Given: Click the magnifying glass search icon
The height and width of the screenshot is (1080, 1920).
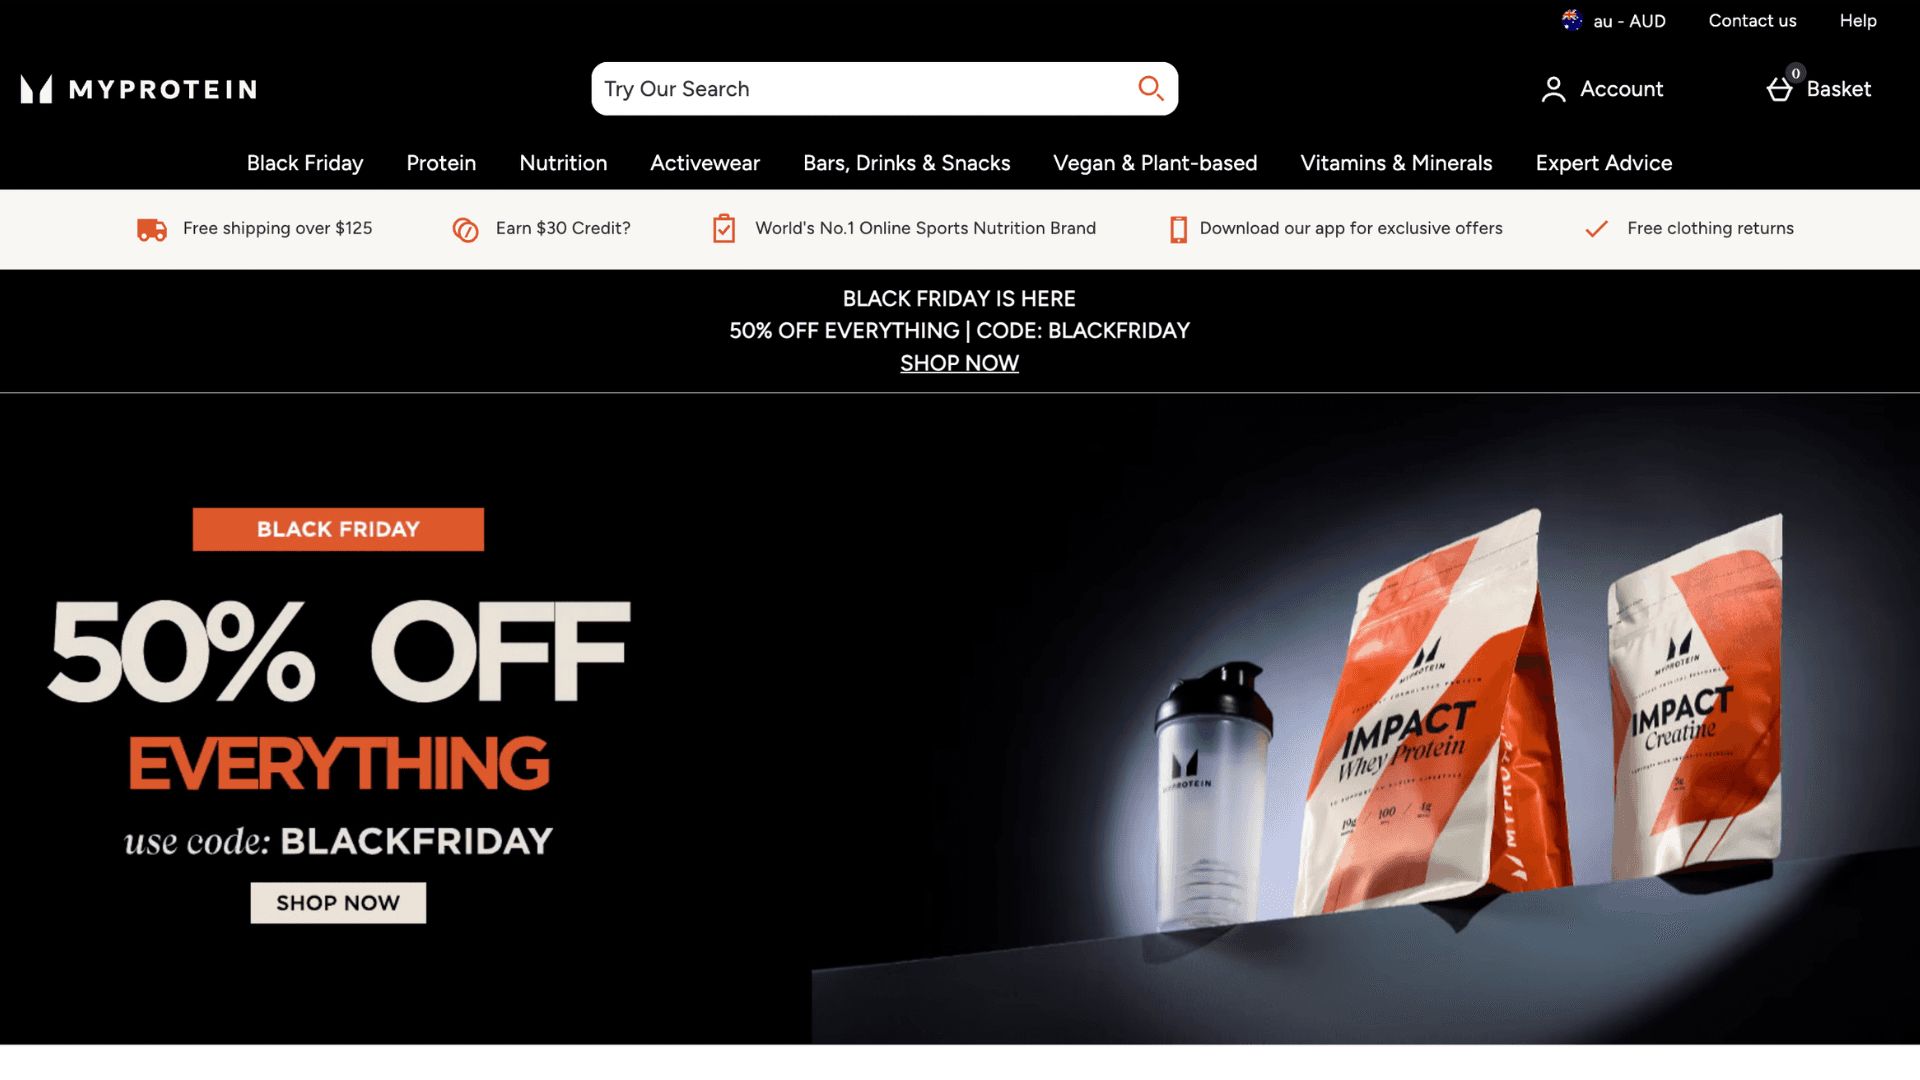Looking at the screenshot, I should click(1151, 89).
